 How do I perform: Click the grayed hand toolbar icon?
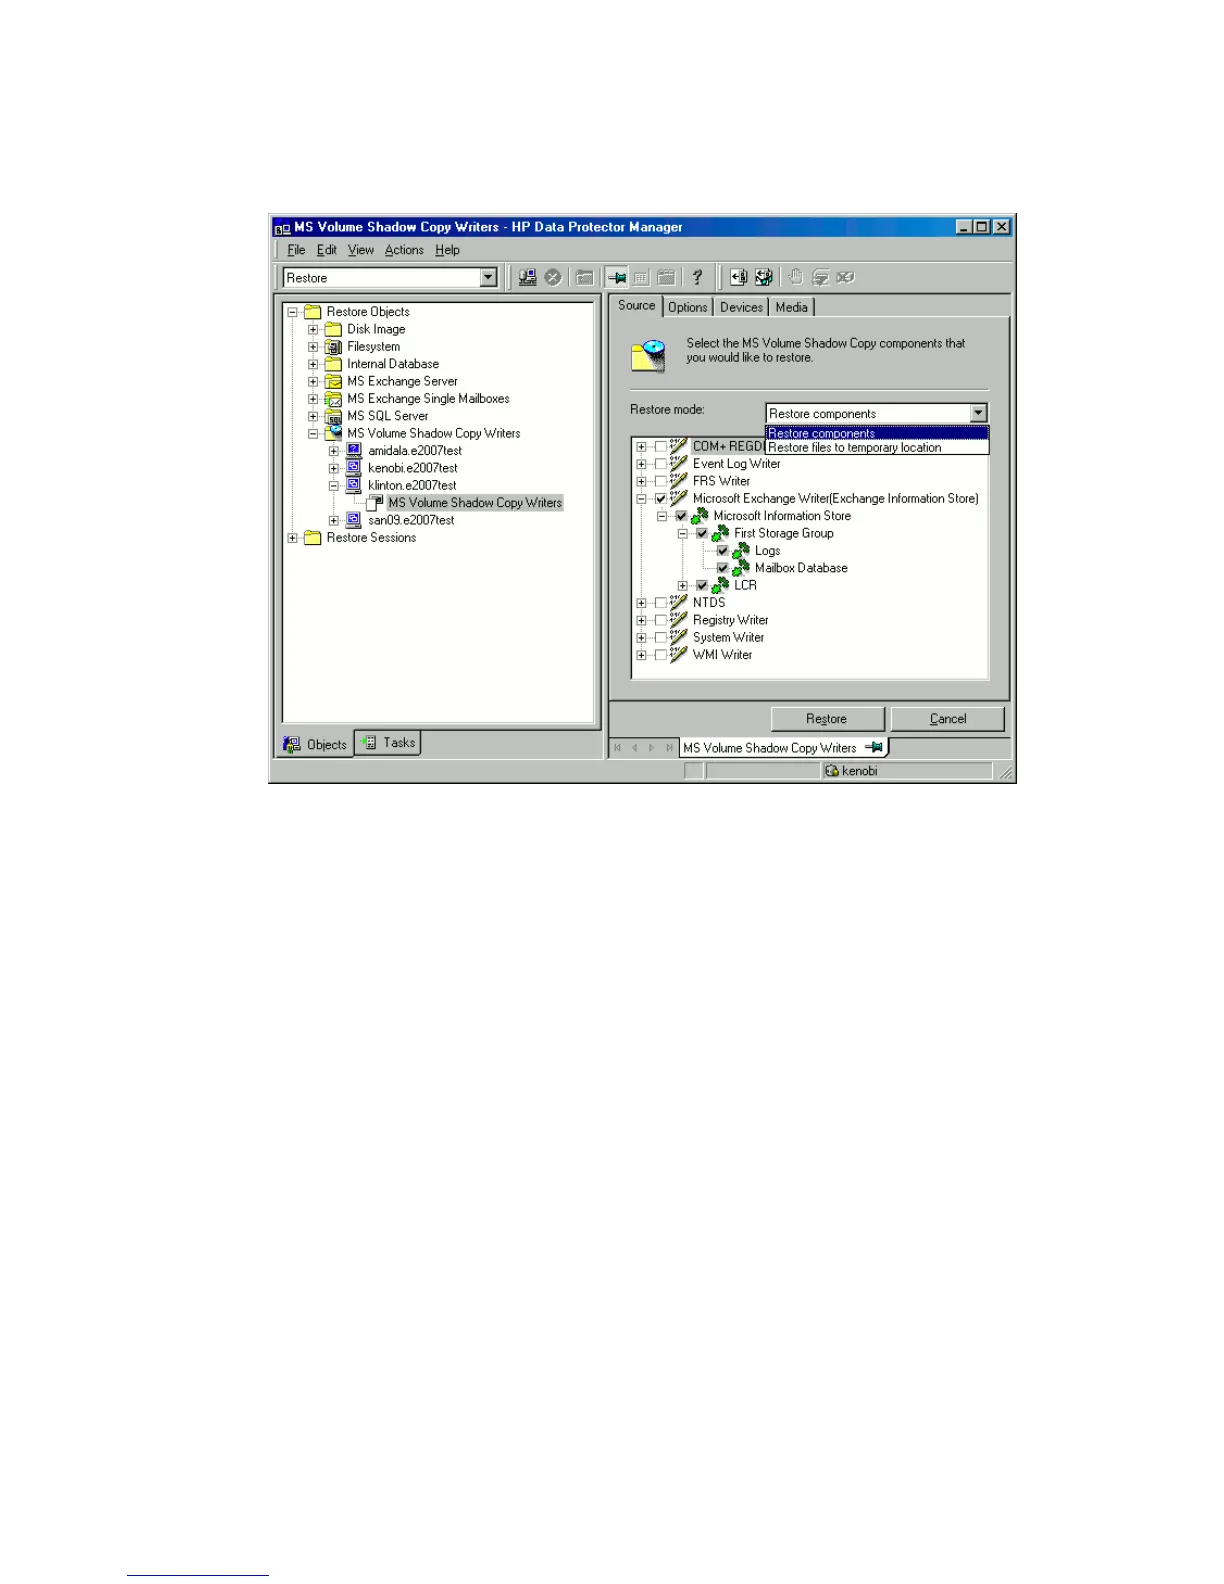(x=796, y=278)
